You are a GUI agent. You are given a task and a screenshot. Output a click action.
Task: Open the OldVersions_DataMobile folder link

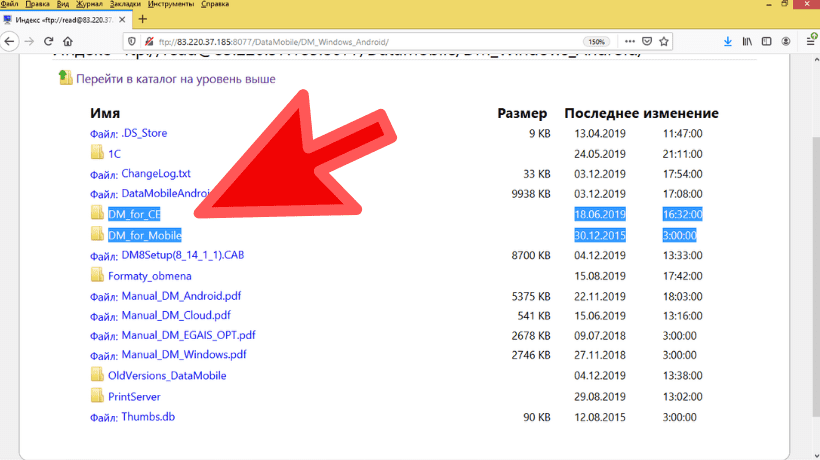[x=167, y=375]
